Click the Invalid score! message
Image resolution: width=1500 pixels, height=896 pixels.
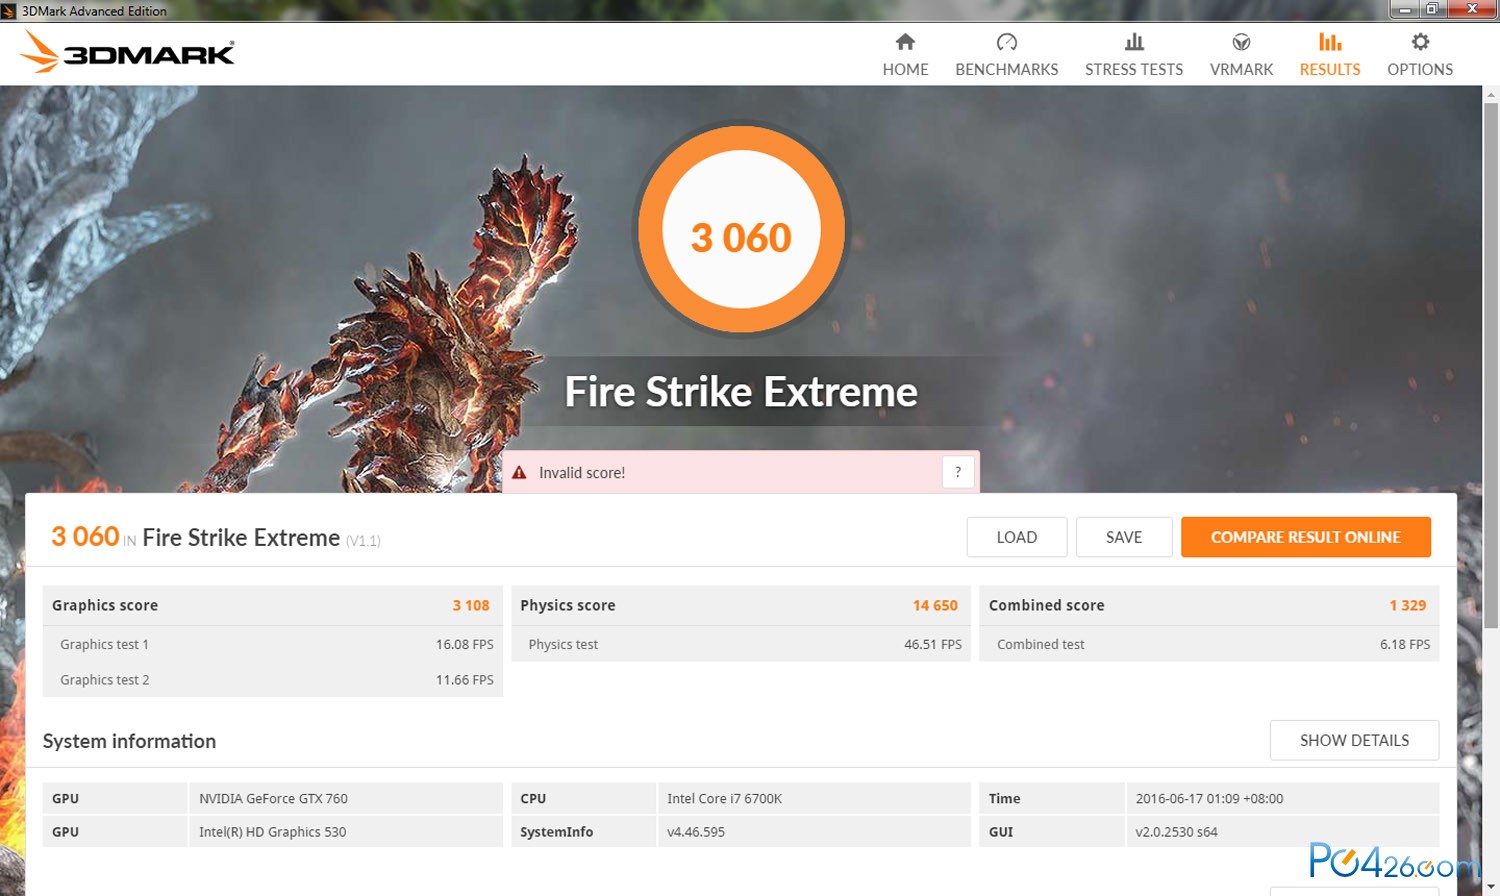click(x=582, y=473)
